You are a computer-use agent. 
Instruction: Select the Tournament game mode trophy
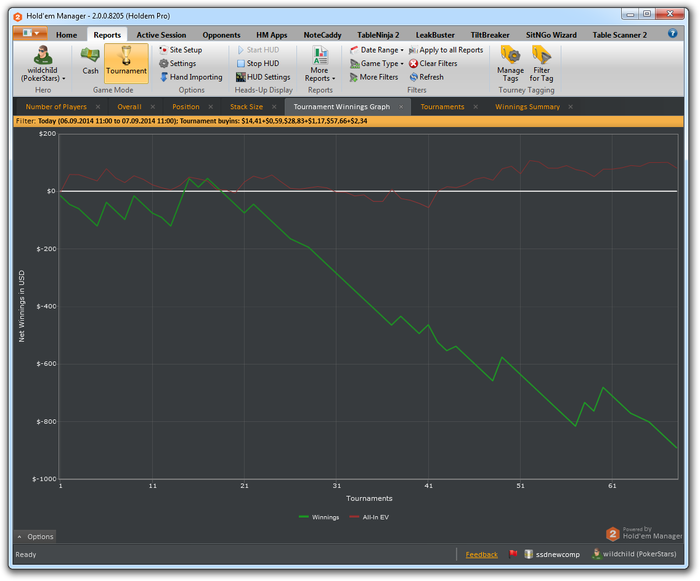(x=126, y=63)
